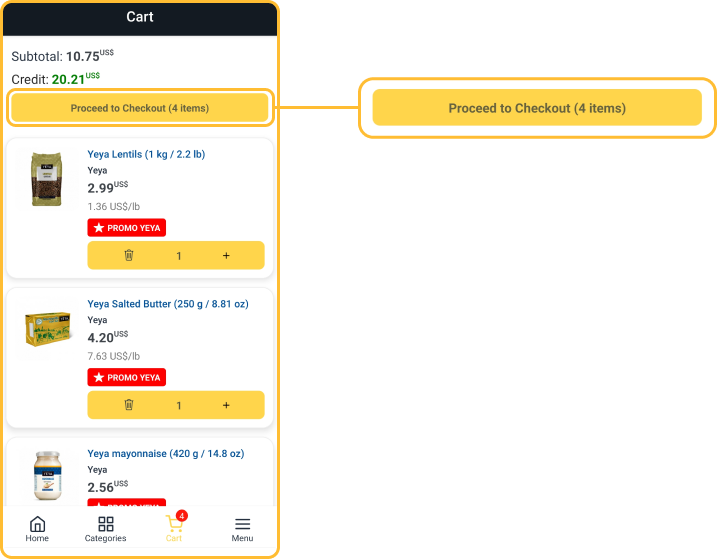The image size is (717, 559).
Task: Add one more Yeya Salted Butter
Action: coord(226,405)
